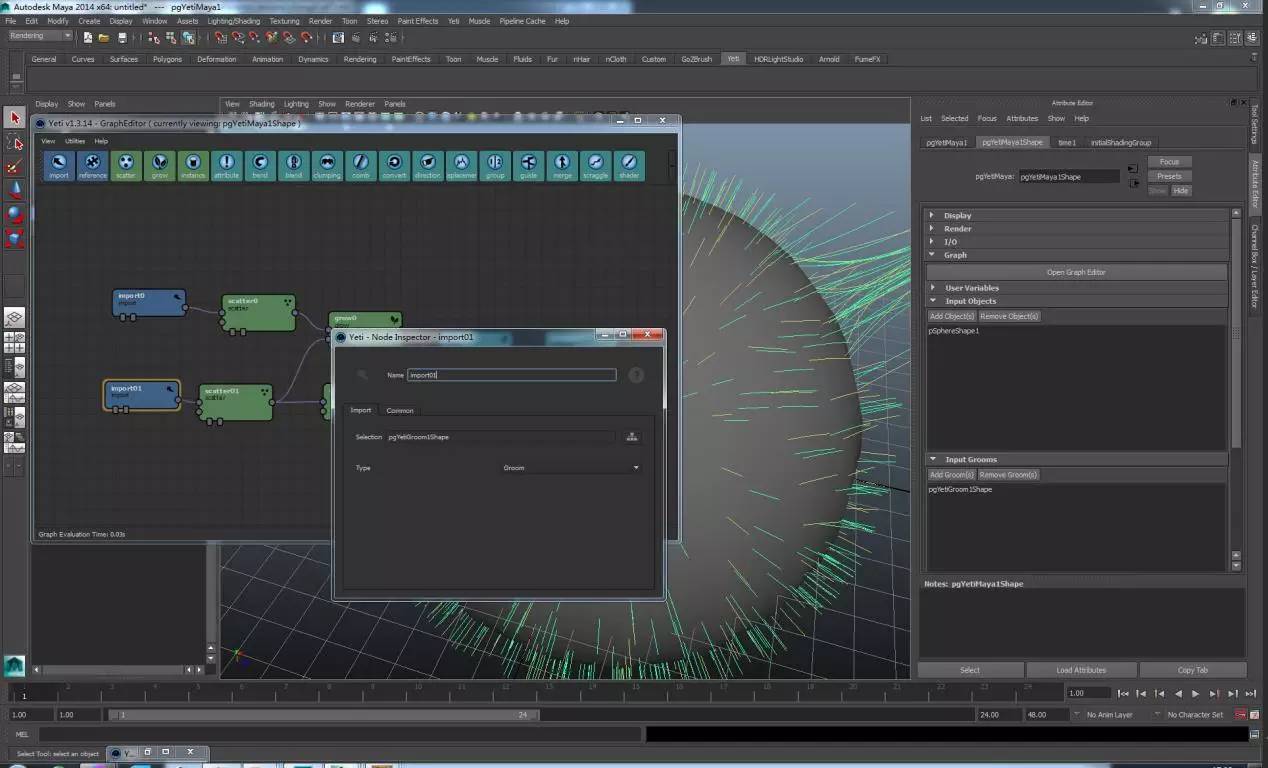Click the selection picker icon beside pgYetiGroom1Shape
The width and height of the screenshot is (1268, 768).
pyautogui.click(x=631, y=437)
